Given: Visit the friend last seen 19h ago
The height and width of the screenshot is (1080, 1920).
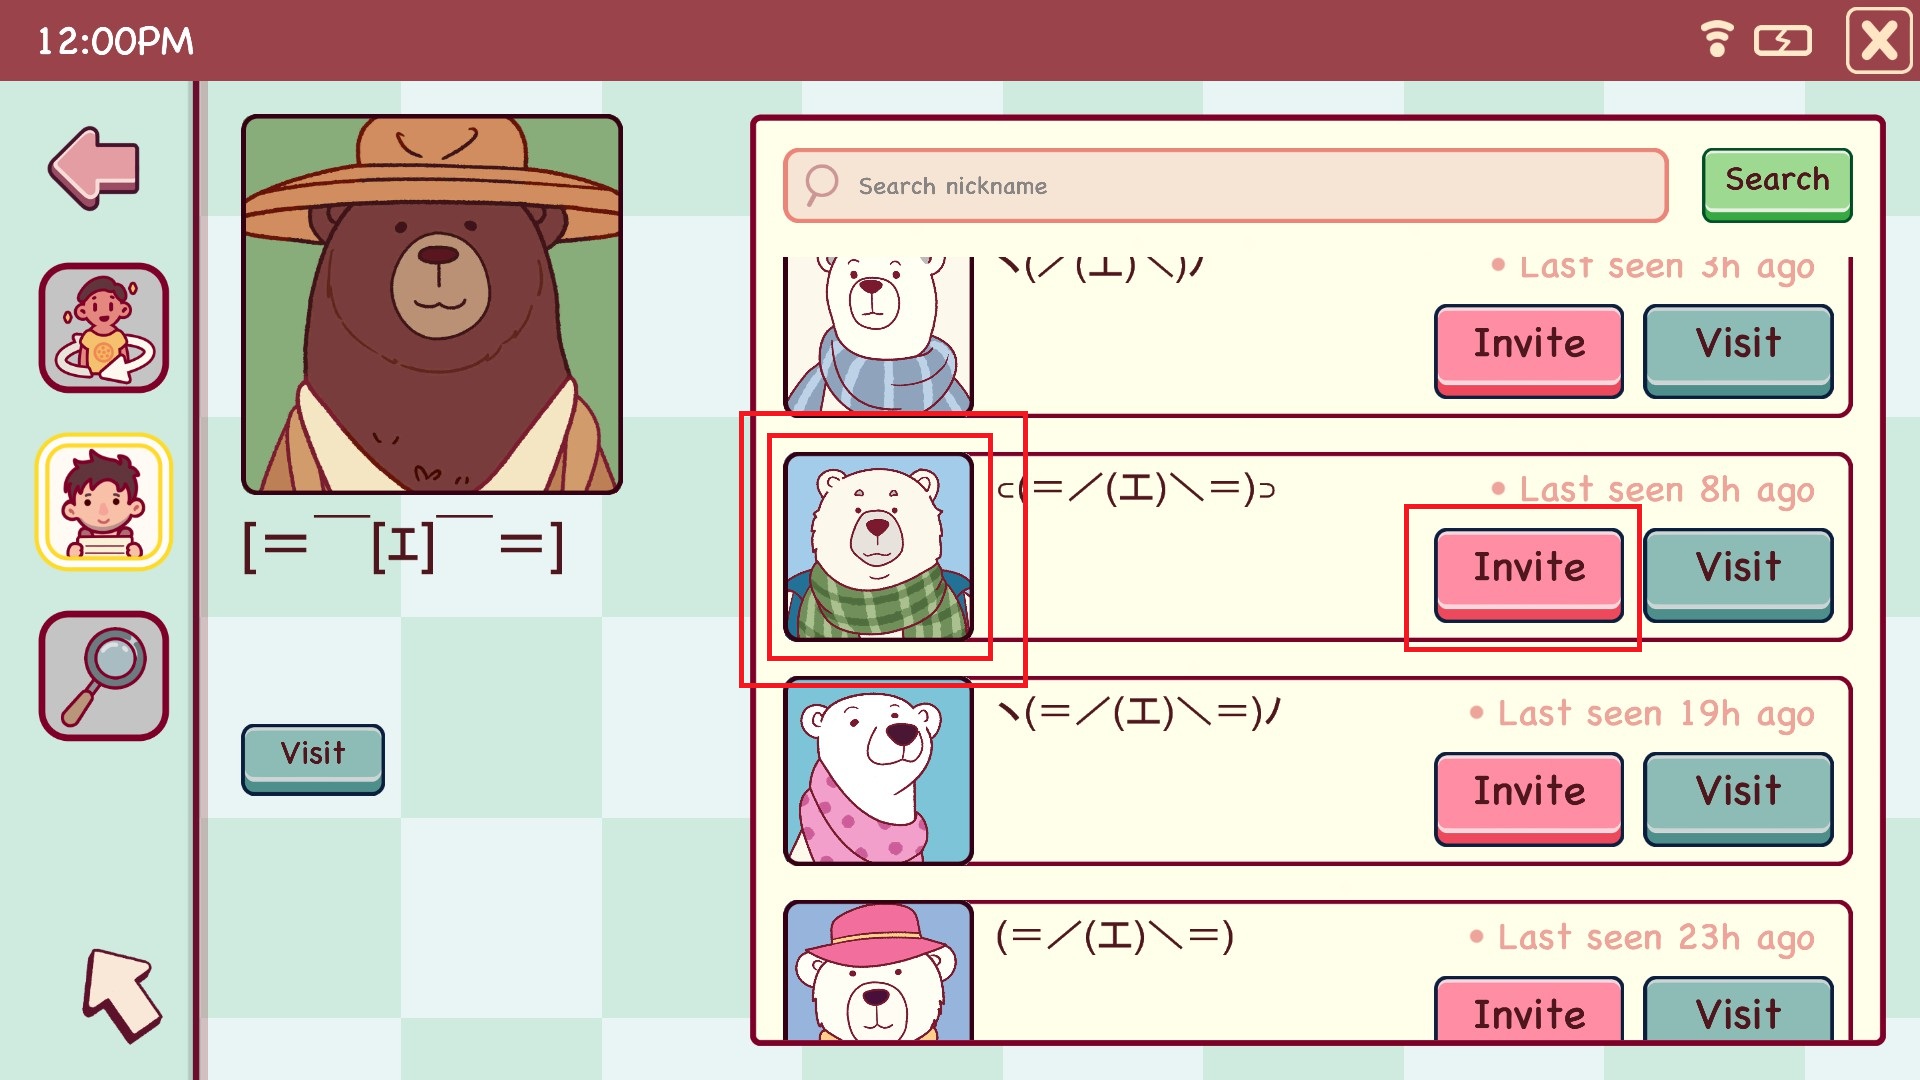Looking at the screenshot, I should pos(1738,798).
